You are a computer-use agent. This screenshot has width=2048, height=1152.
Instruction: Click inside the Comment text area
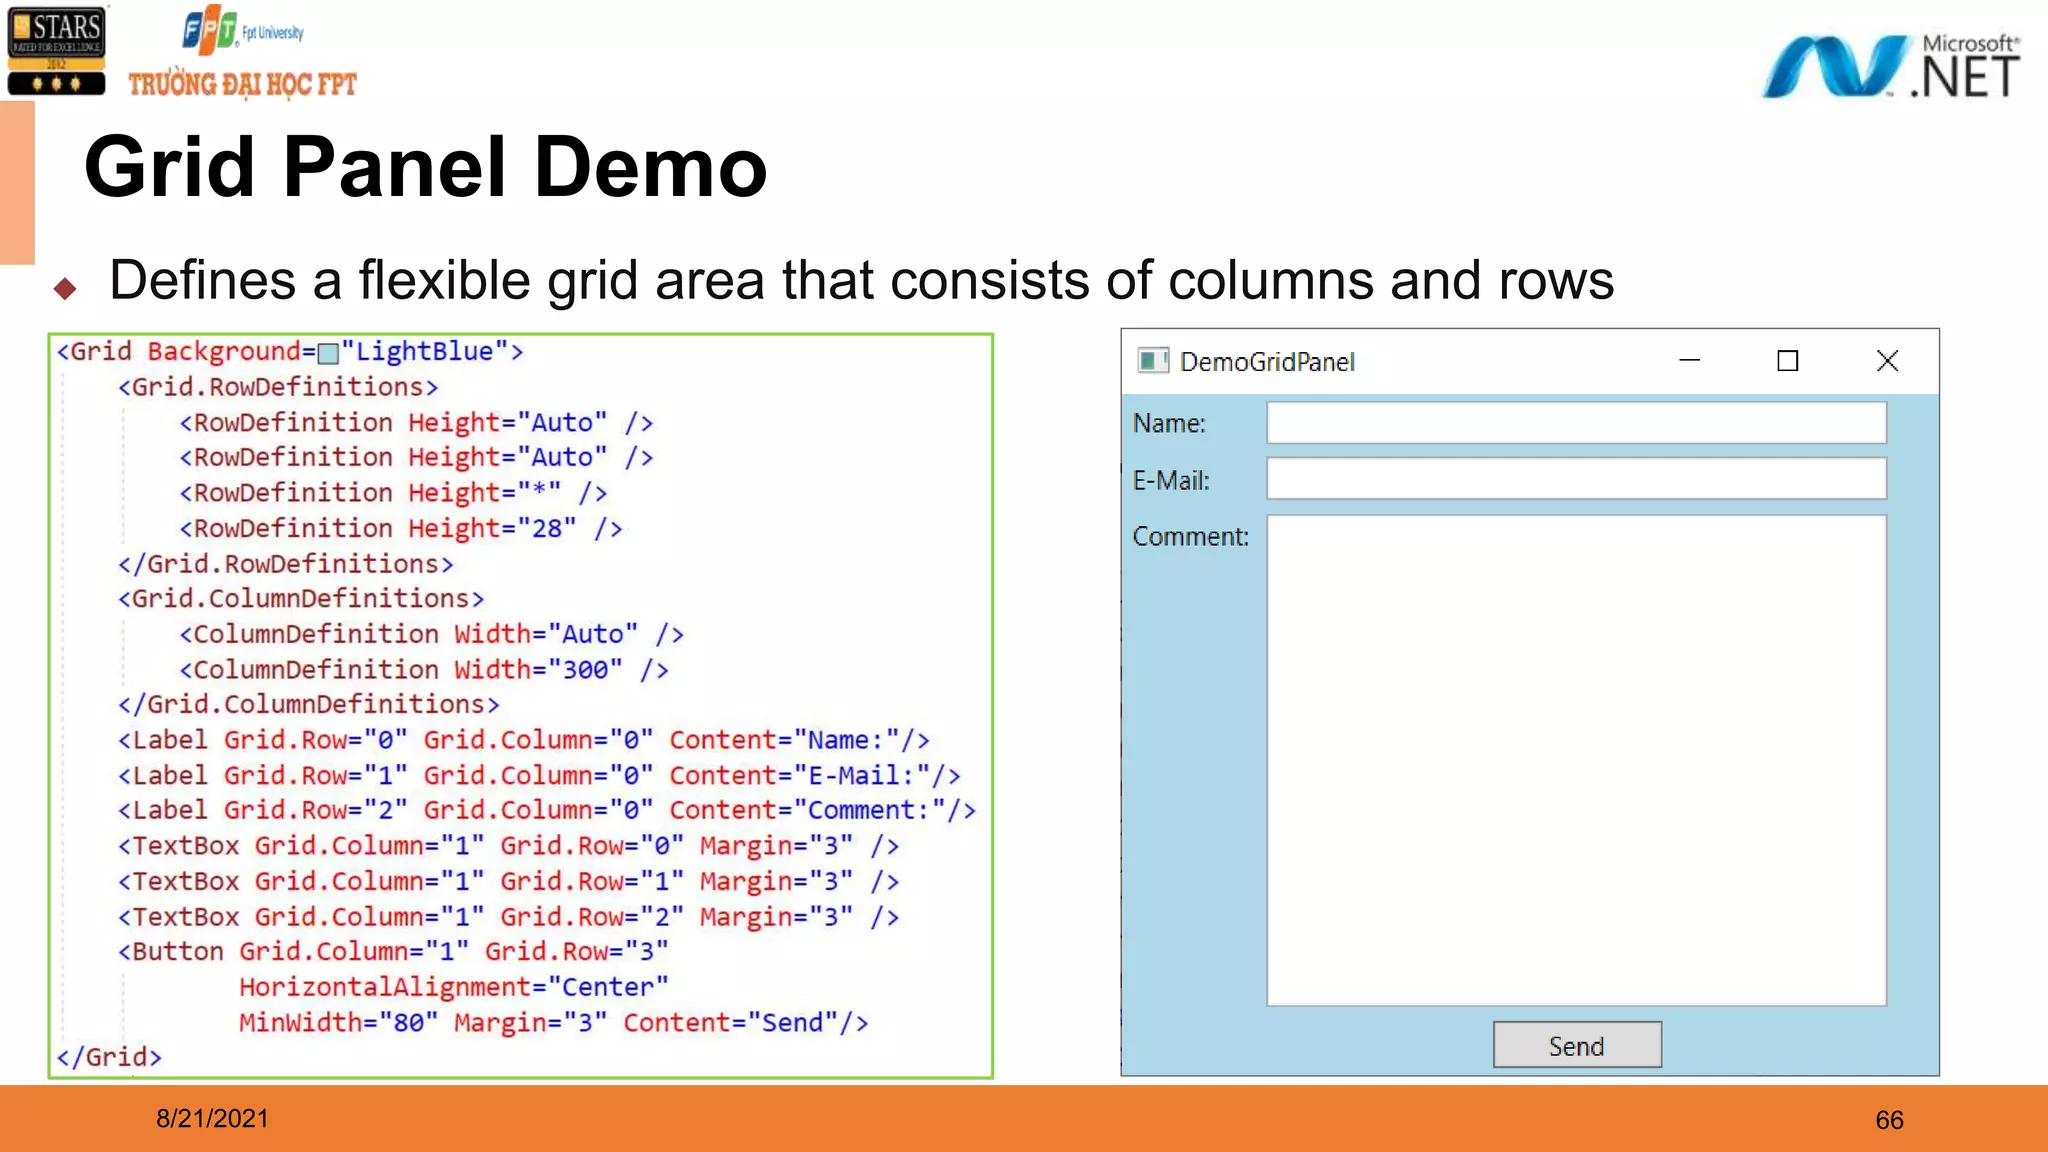pyautogui.click(x=1576, y=760)
